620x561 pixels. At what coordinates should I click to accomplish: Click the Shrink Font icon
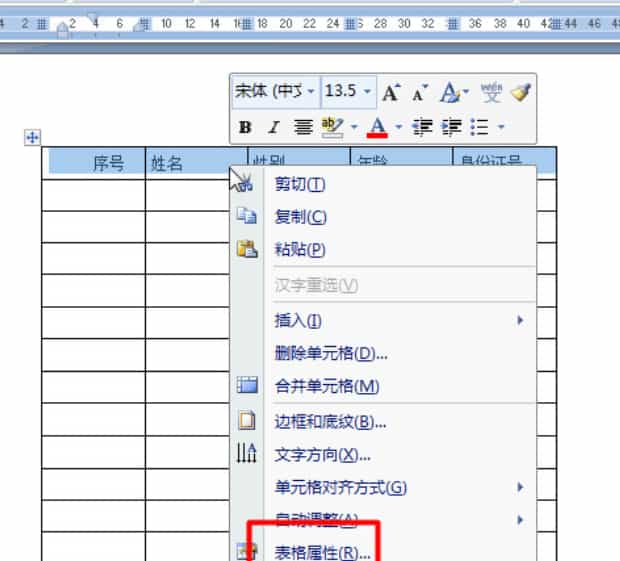(x=419, y=92)
